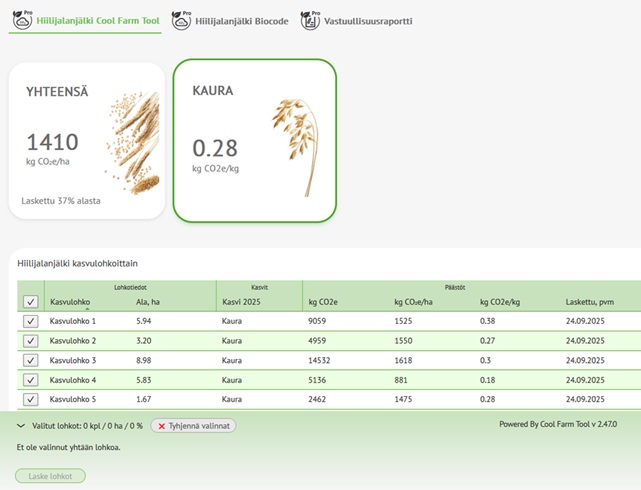Image resolution: width=641 pixels, height=490 pixels.
Task: Toggle the checkbox for Kasvulohko 5
Action: point(30,399)
